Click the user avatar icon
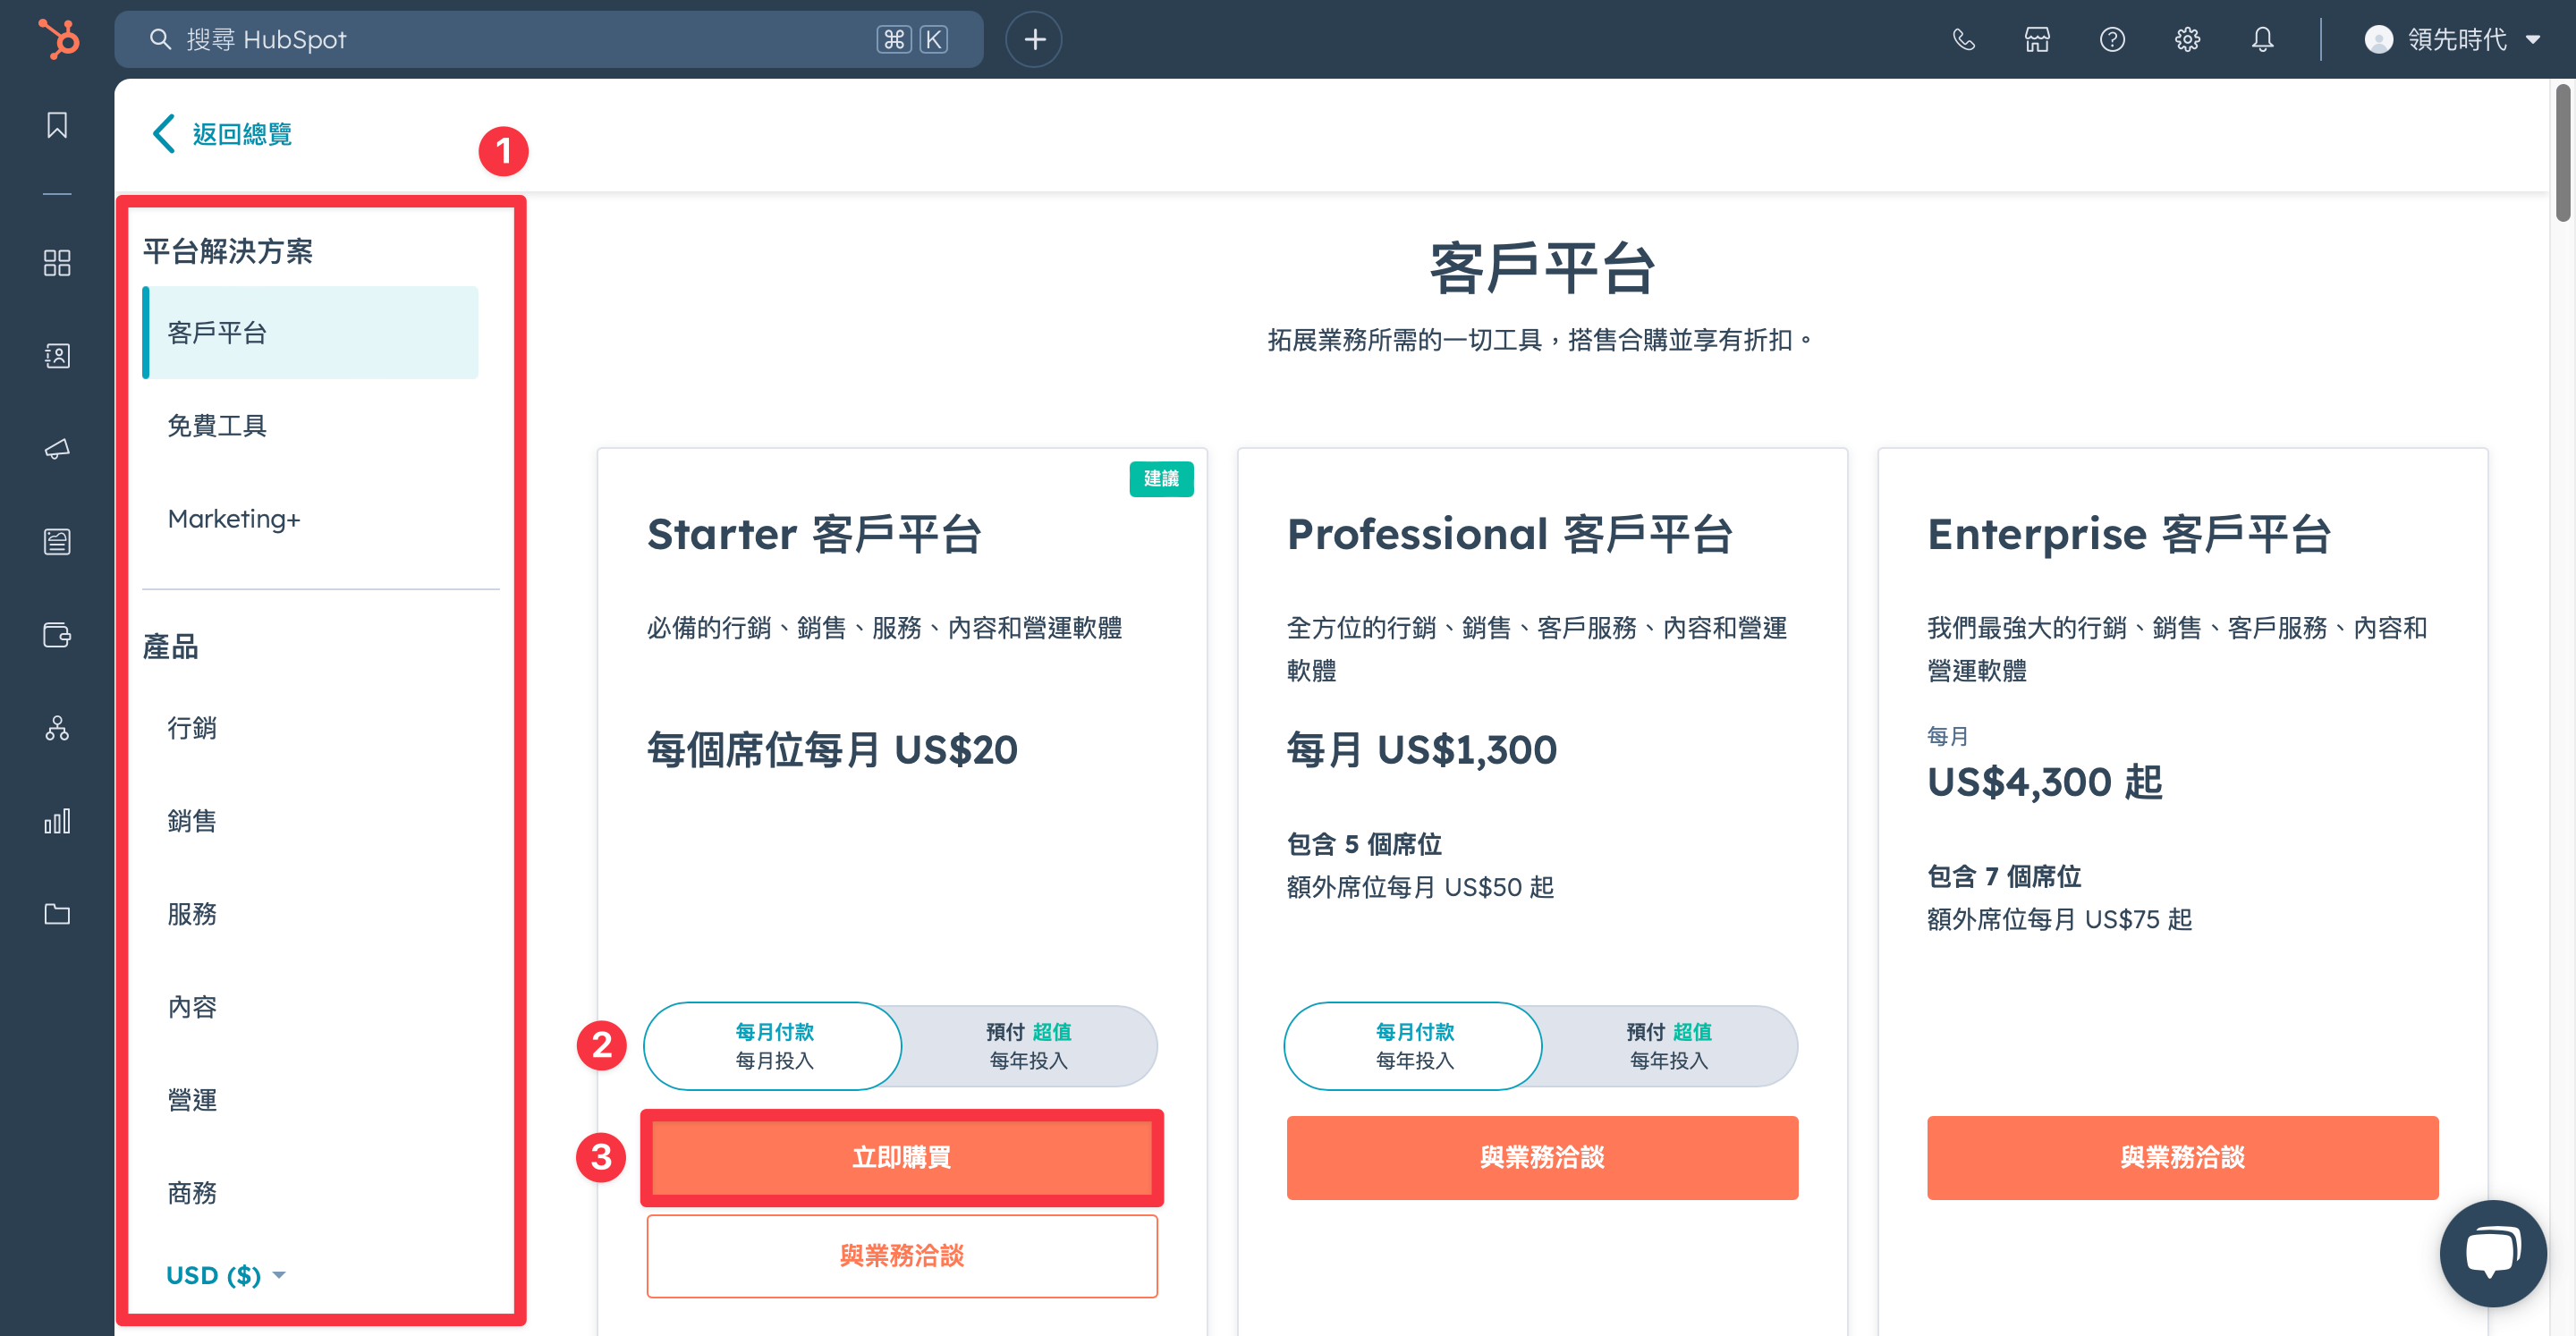The image size is (2576, 1336). click(2378, 39)
